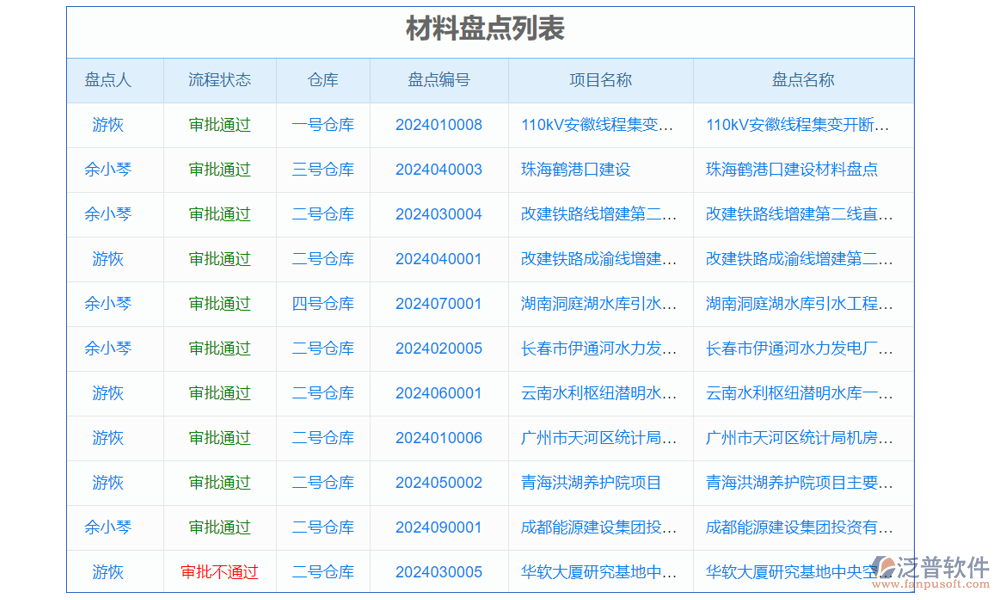Open inventory name 改建铁路成渝线增建第二…
This screenshot has width=1000, height=600.
tap(800, 259)
